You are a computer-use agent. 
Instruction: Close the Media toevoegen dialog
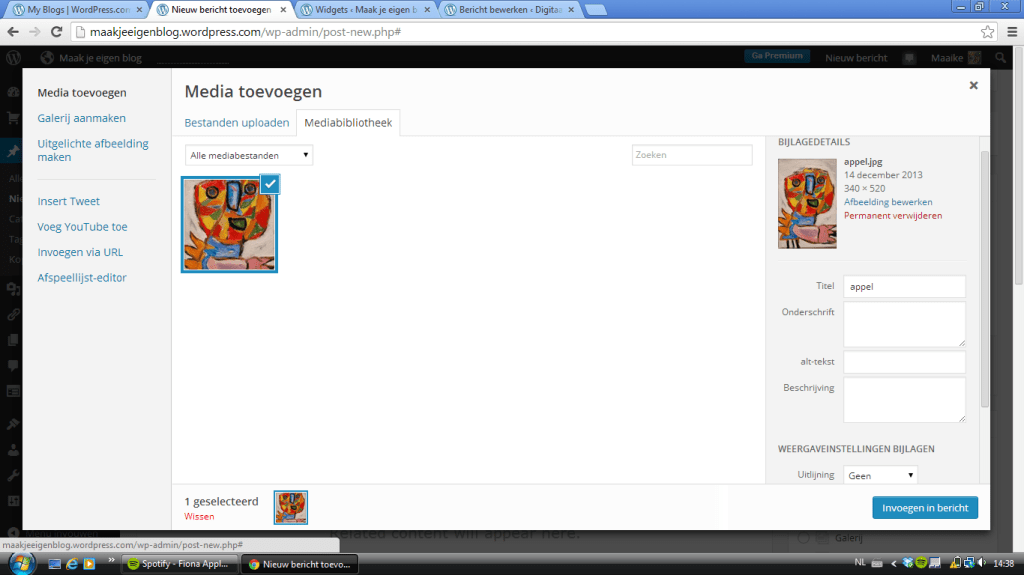(973, 86)
